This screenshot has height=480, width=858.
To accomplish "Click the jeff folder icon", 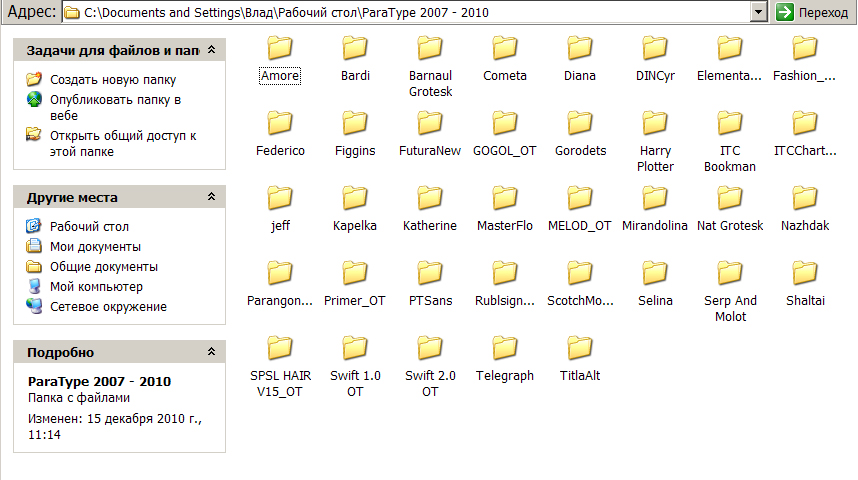I will pyautogui.click(x=280, y=198).
